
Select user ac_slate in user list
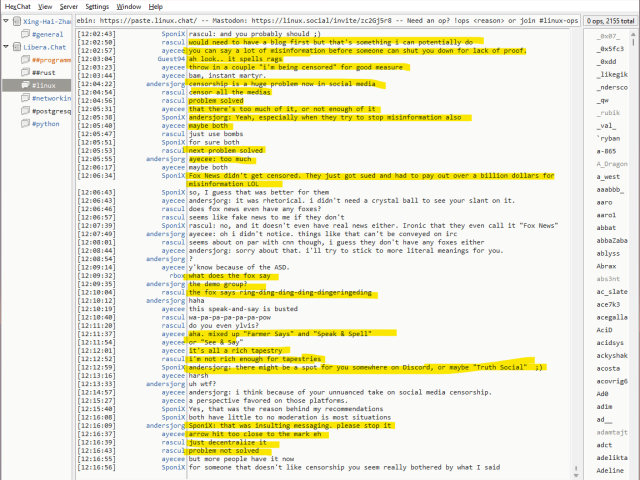[612, 292]
